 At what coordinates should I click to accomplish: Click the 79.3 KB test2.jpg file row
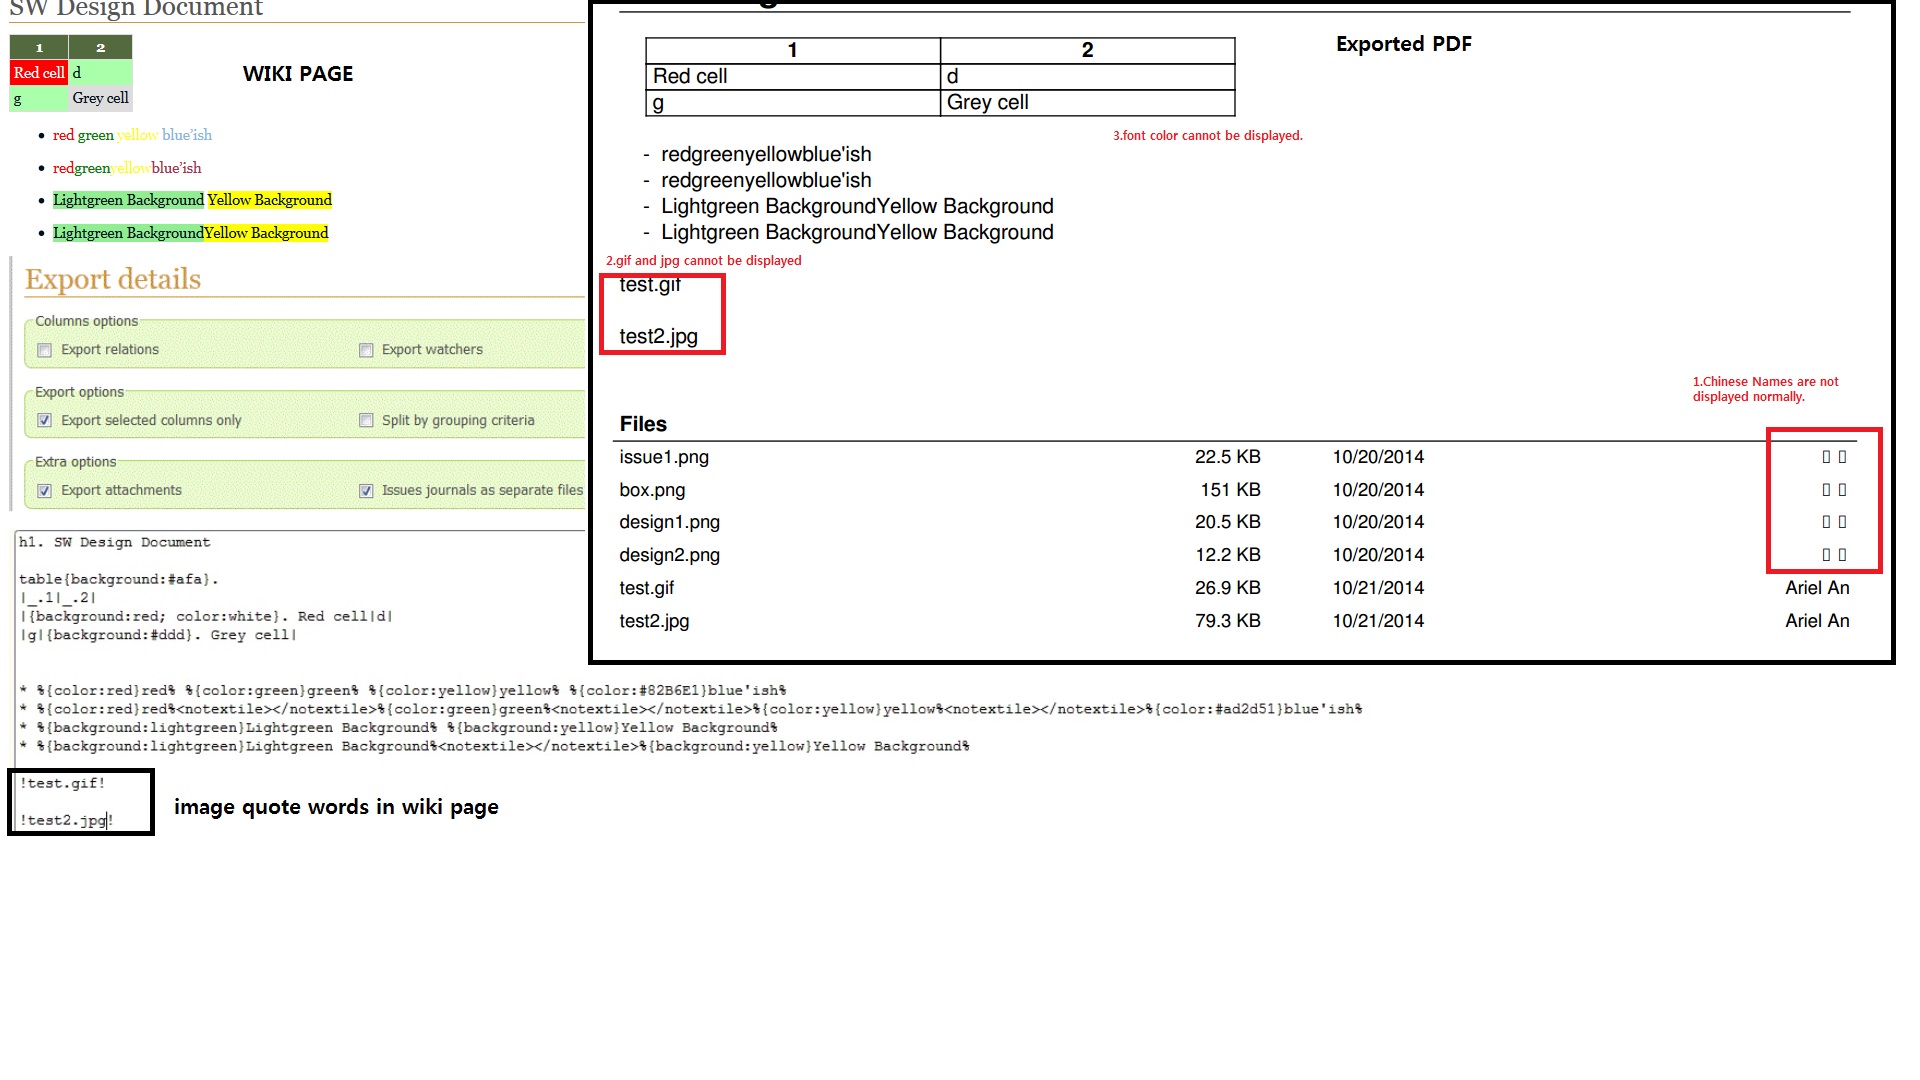point(654,621)
